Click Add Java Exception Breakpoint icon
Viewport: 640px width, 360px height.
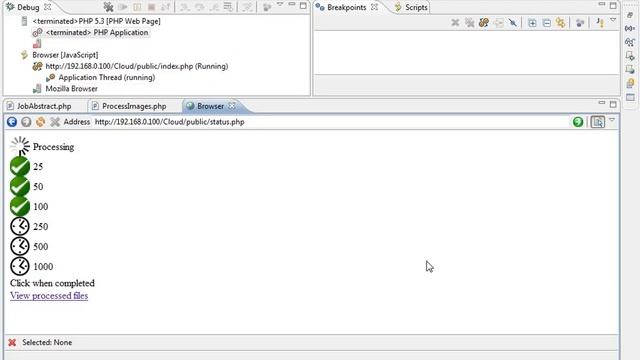point(600,22)
